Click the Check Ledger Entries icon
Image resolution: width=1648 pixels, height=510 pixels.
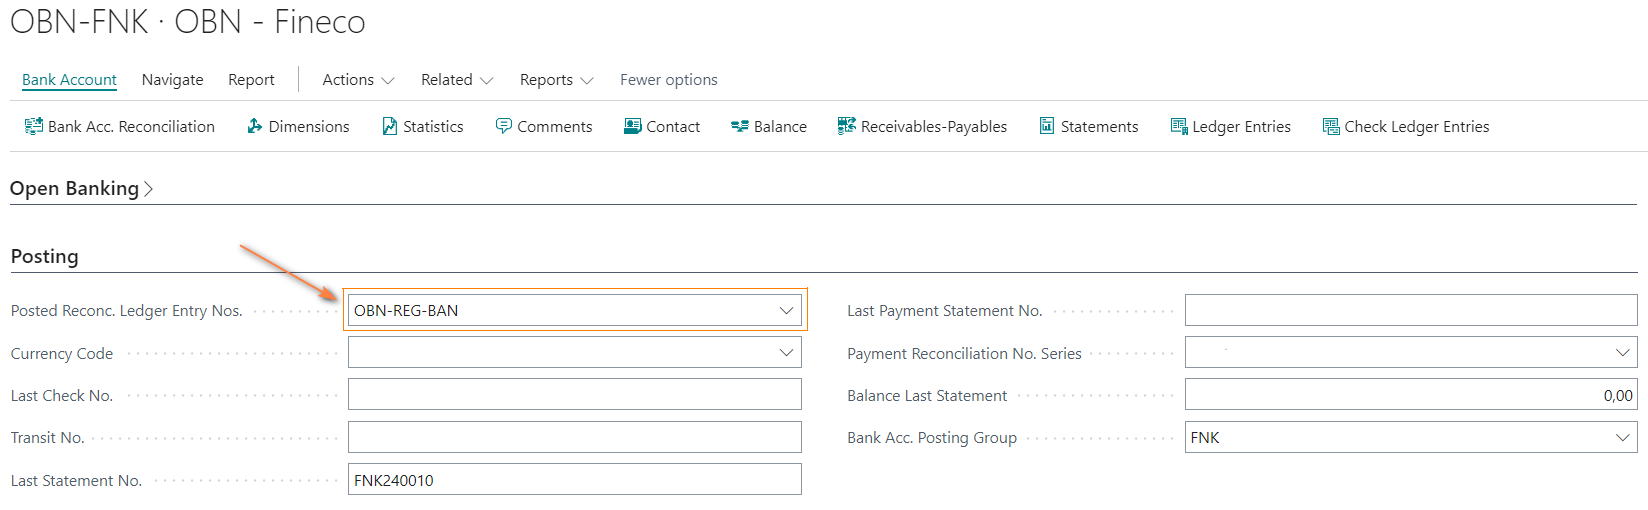tap(1331, 126)
